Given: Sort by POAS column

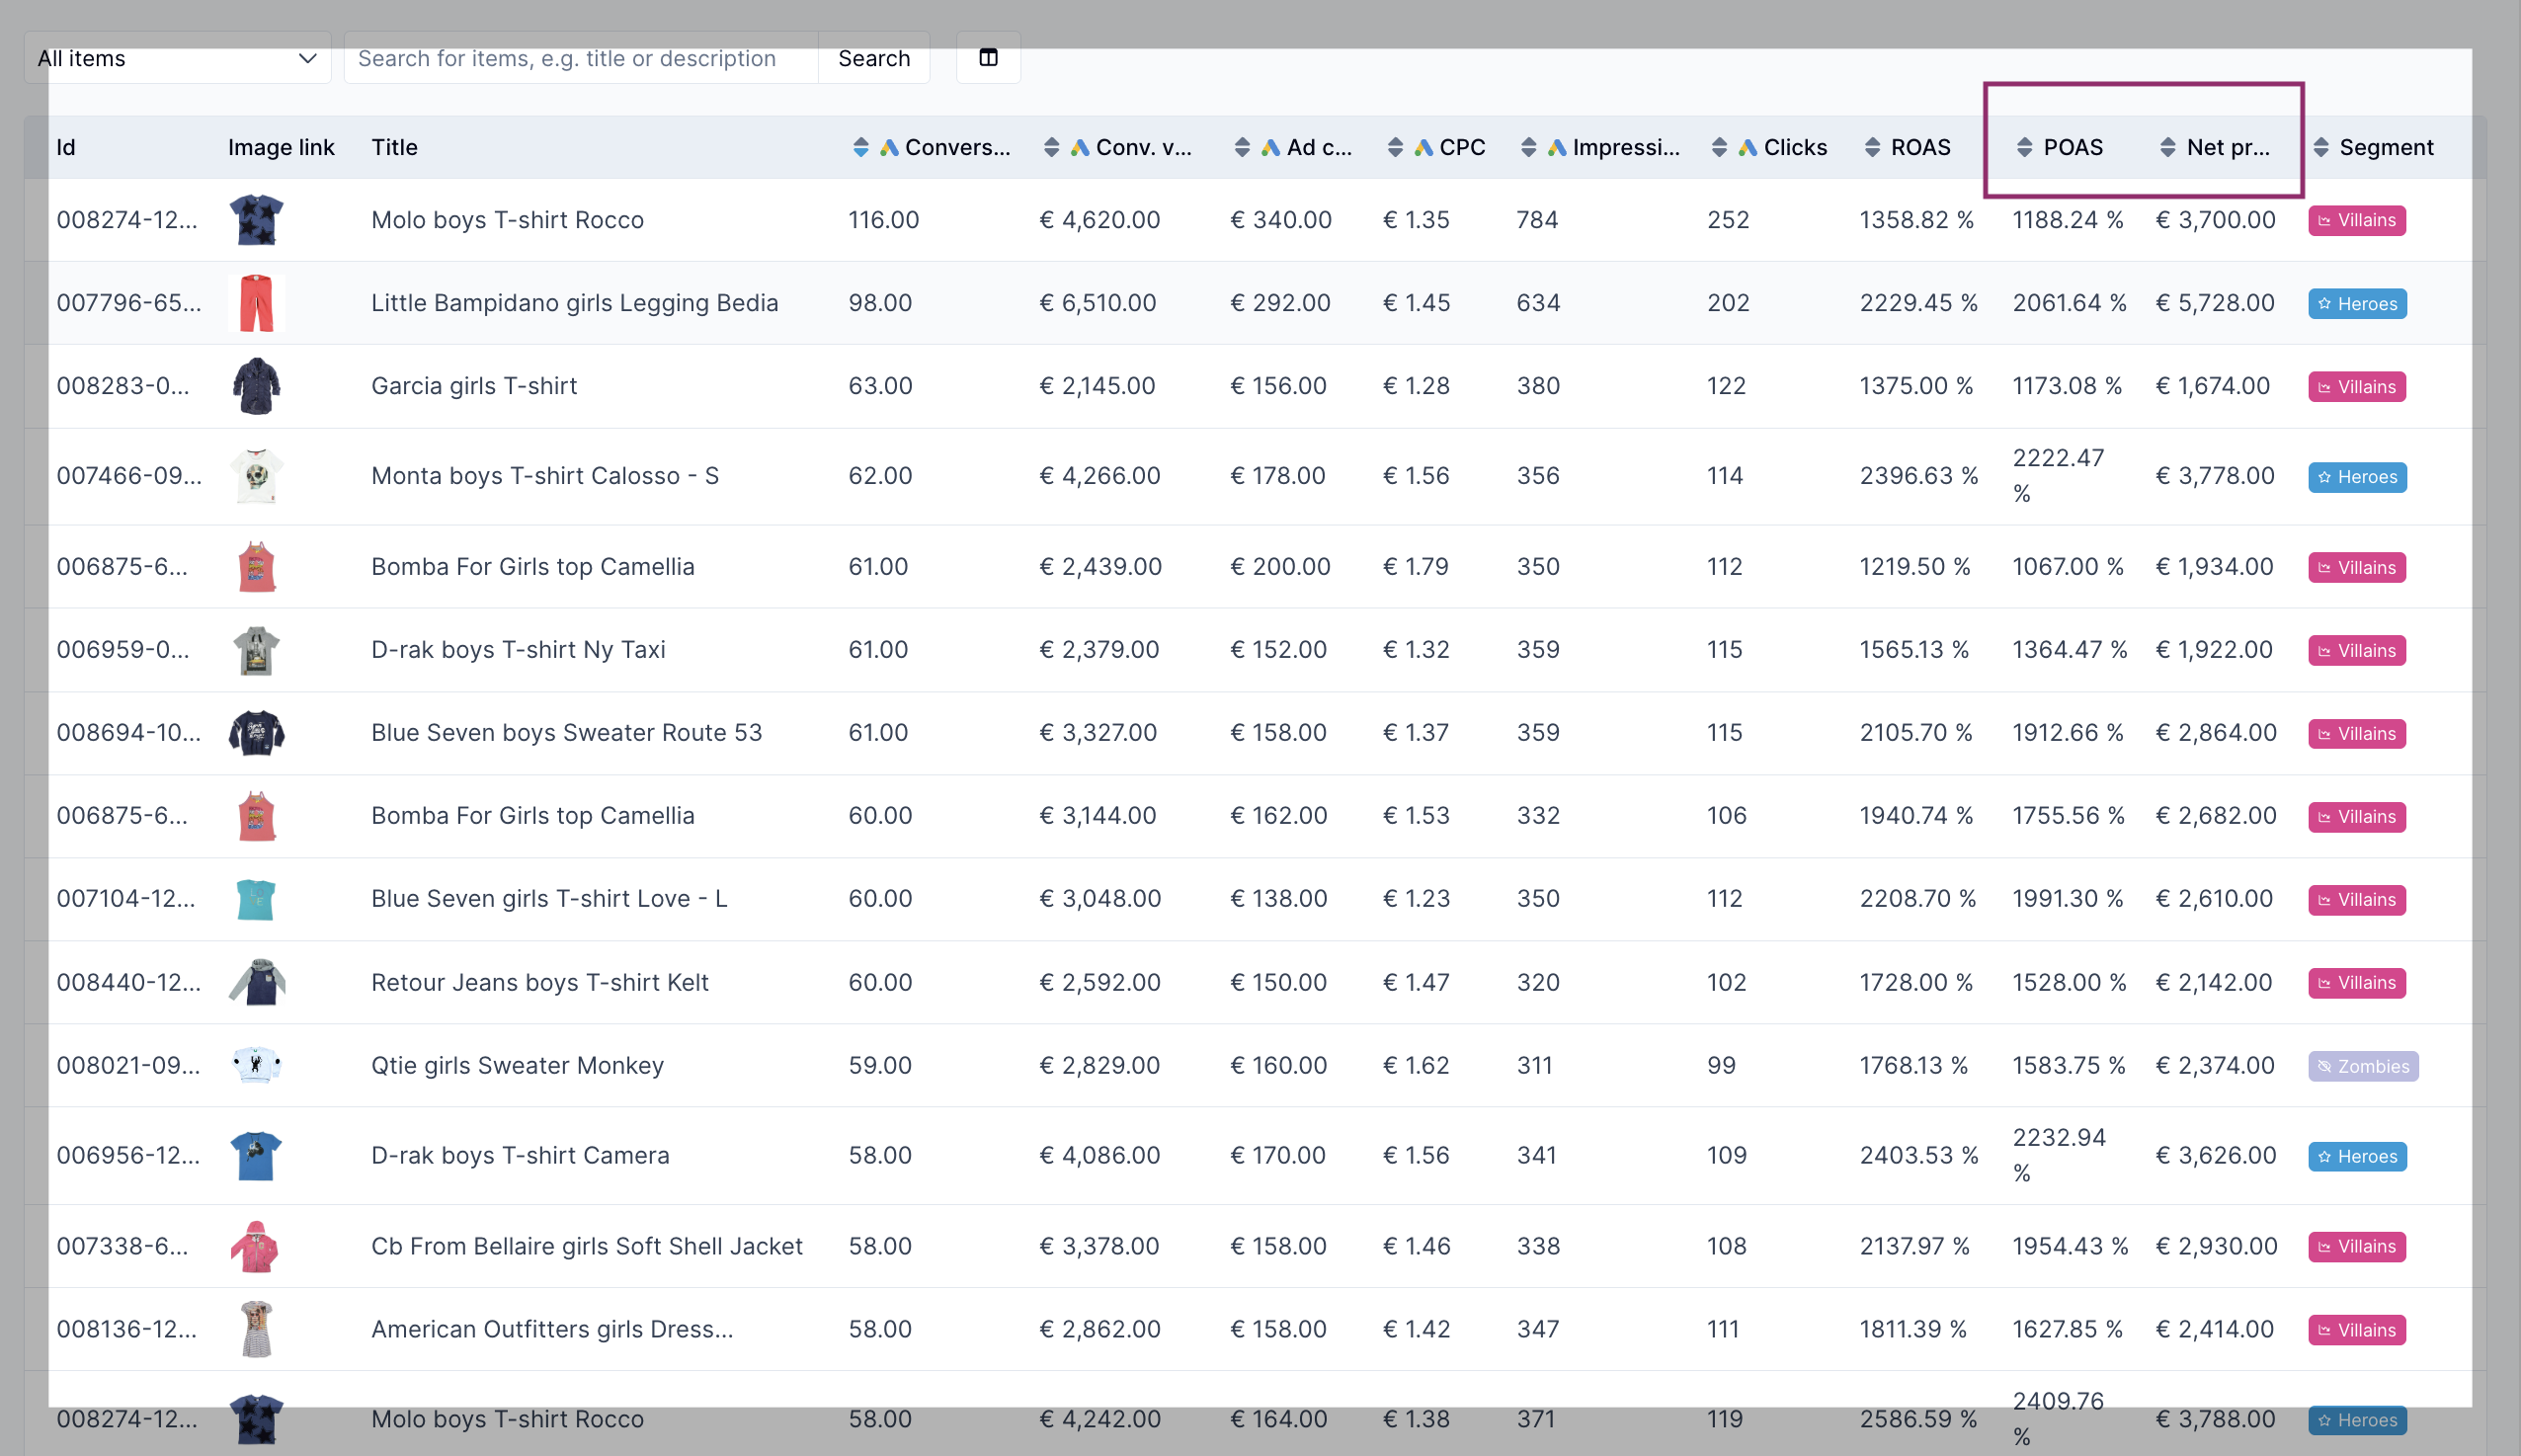Looking at the screenshot, I should (2024, 148).
